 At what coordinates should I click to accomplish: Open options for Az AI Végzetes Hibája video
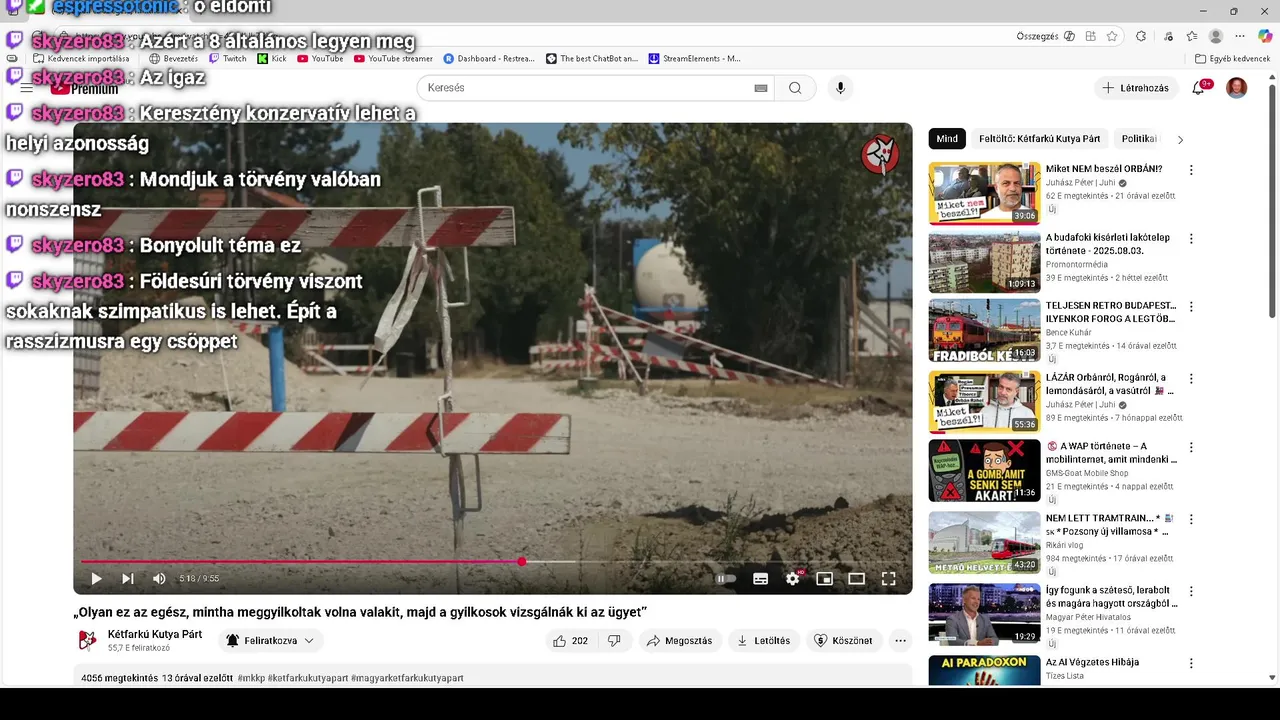1191,663
